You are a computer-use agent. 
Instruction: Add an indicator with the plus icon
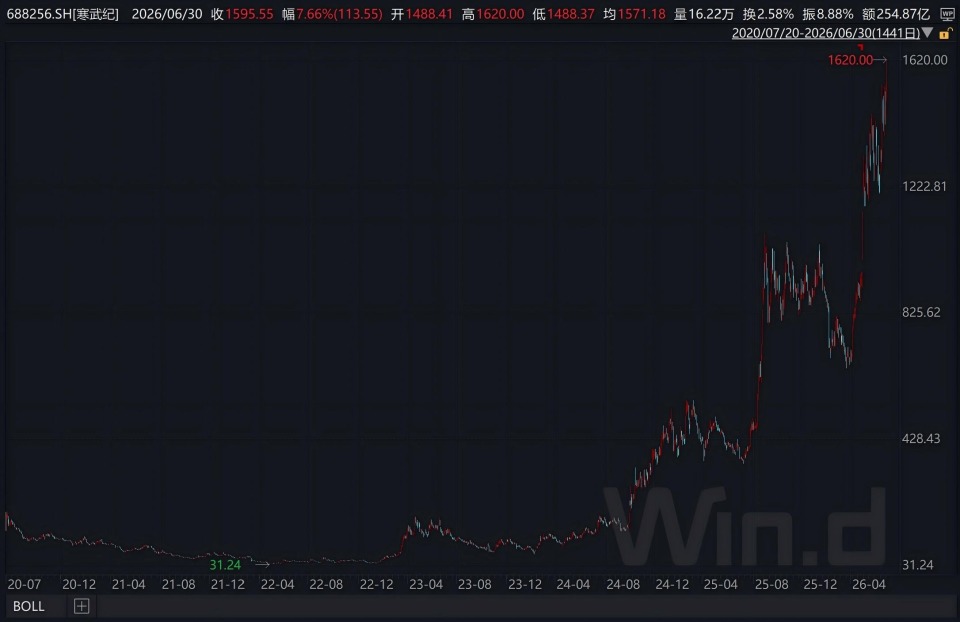click(x=81, y=606)
